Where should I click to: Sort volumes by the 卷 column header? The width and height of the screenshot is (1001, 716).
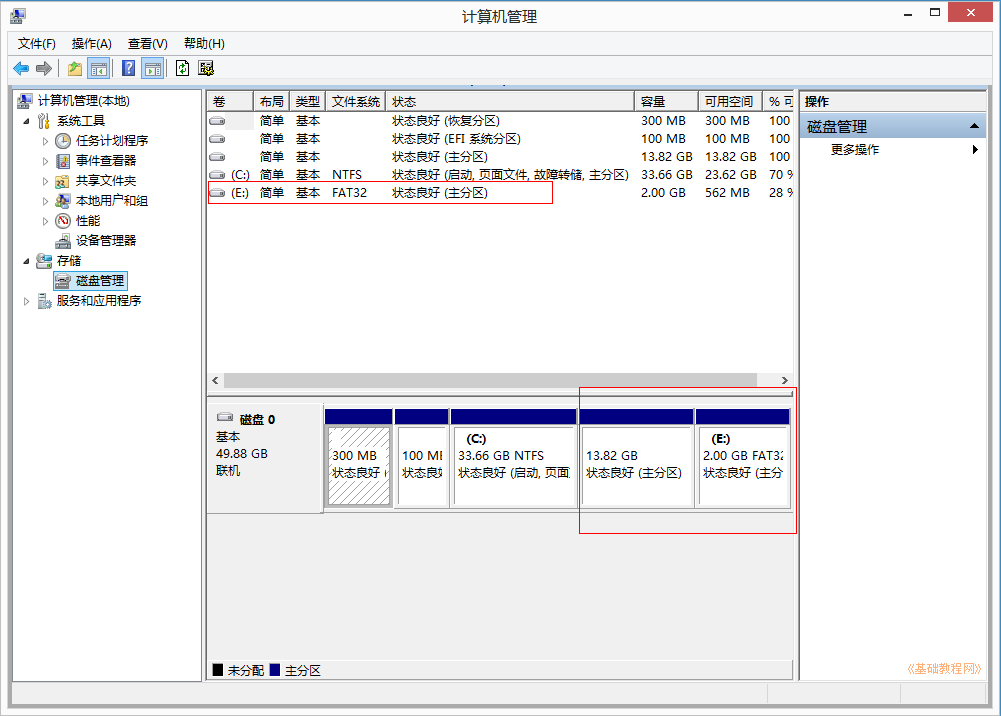(x=228, y=100)
